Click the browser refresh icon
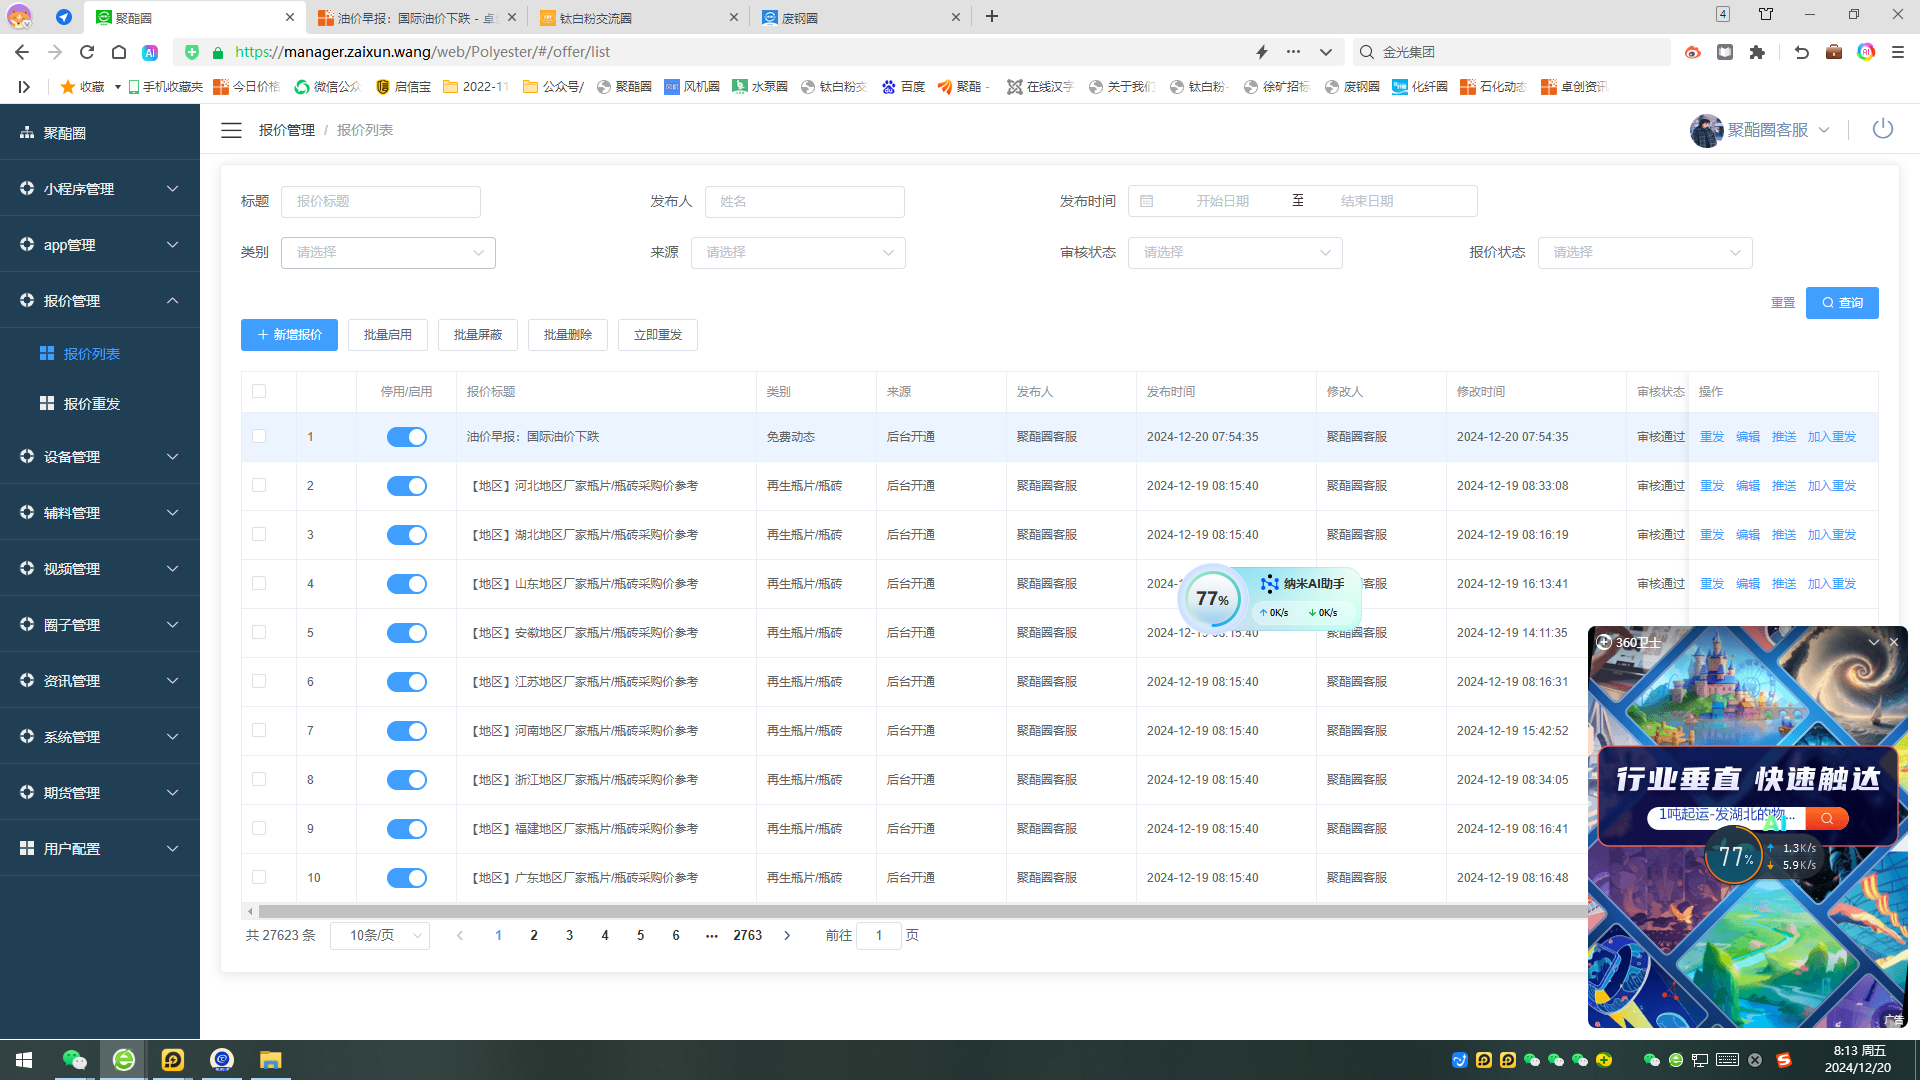 87,52
